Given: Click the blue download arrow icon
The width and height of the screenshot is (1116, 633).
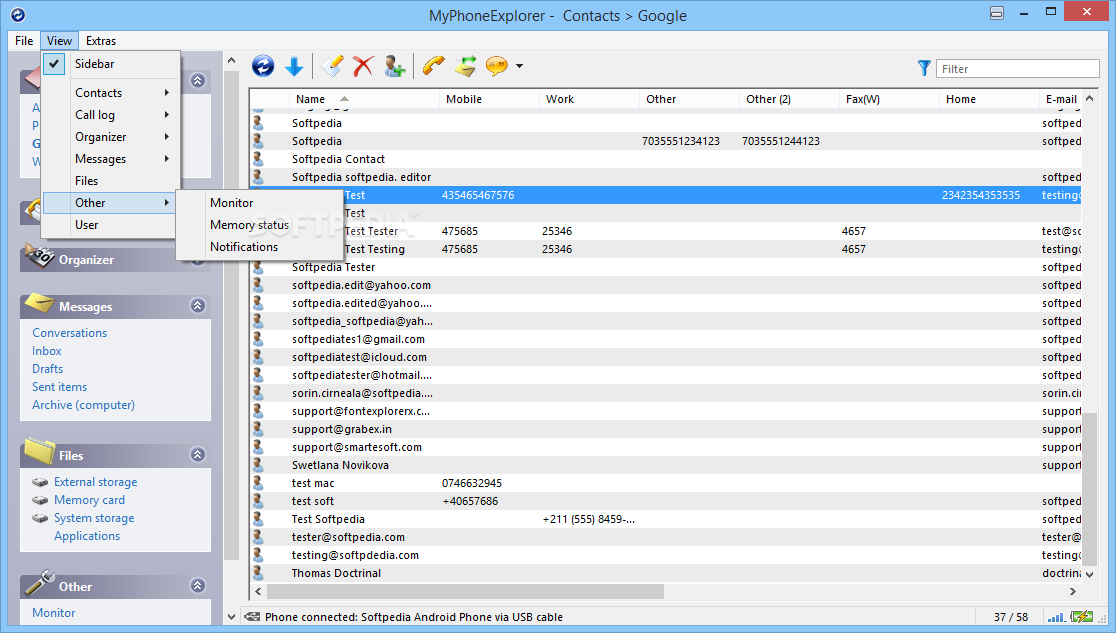Looking at the screenshot, I should pos(294,66).
